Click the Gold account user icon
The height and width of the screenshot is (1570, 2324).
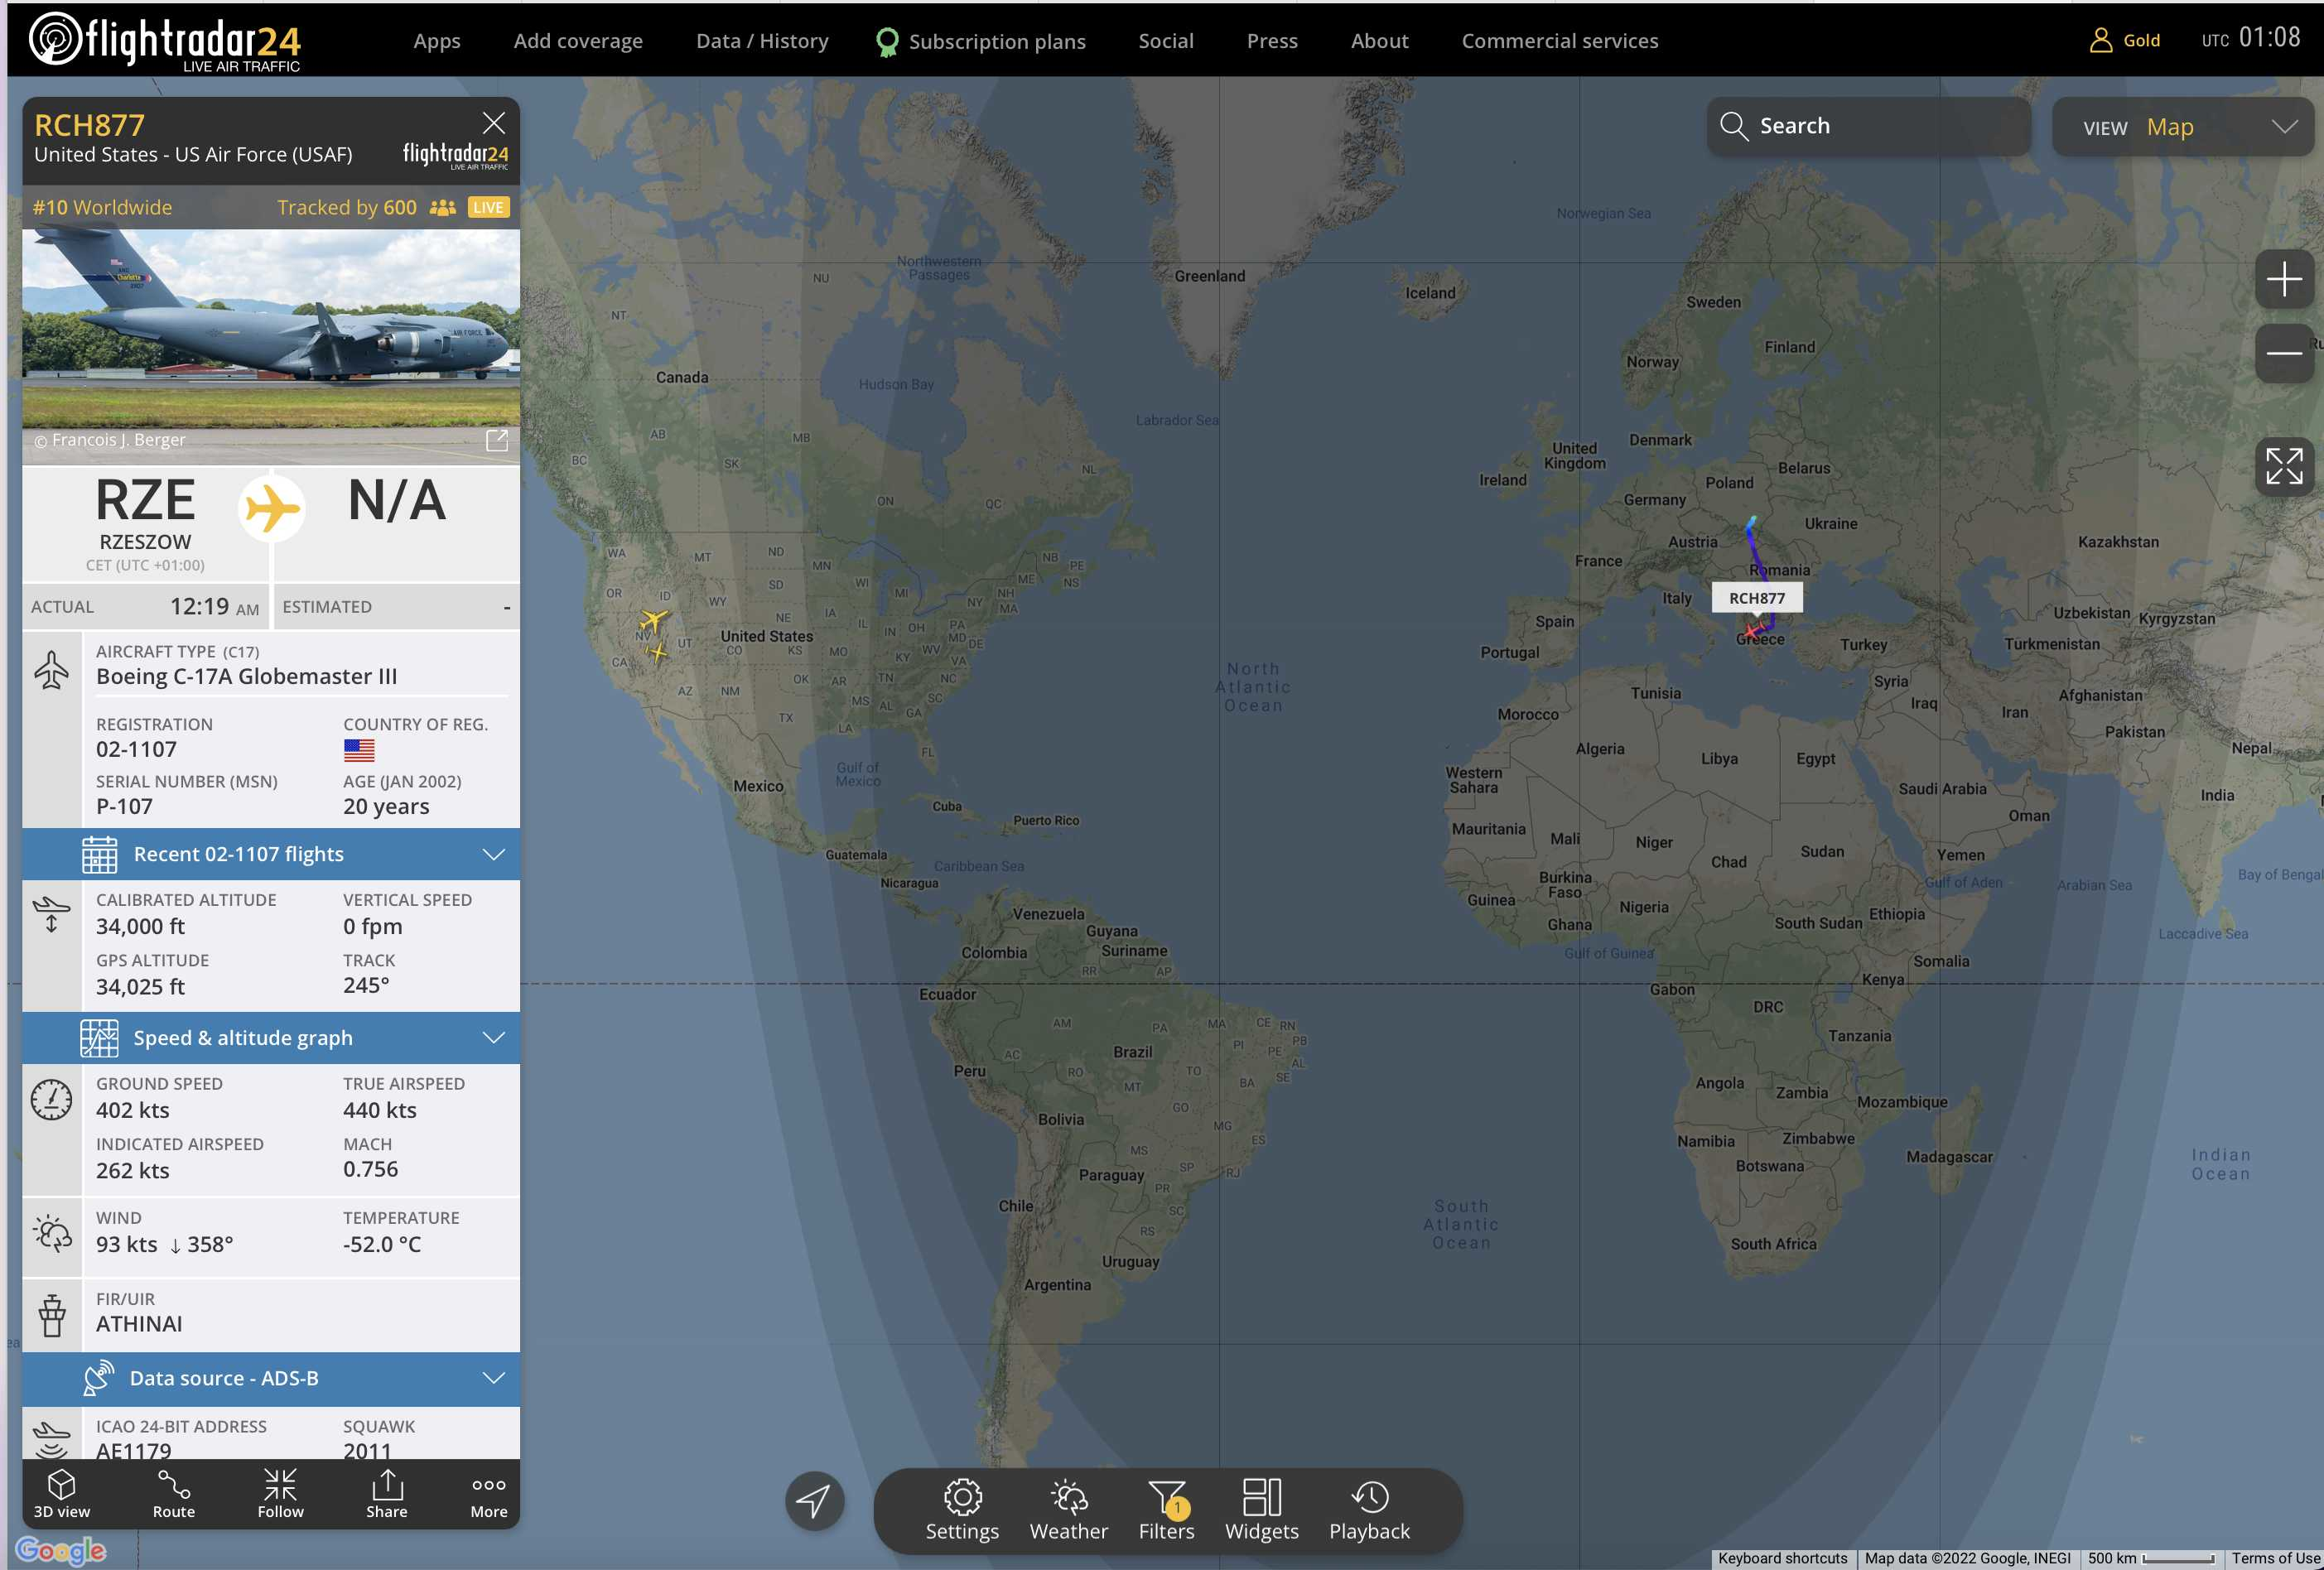[2101, 40]
